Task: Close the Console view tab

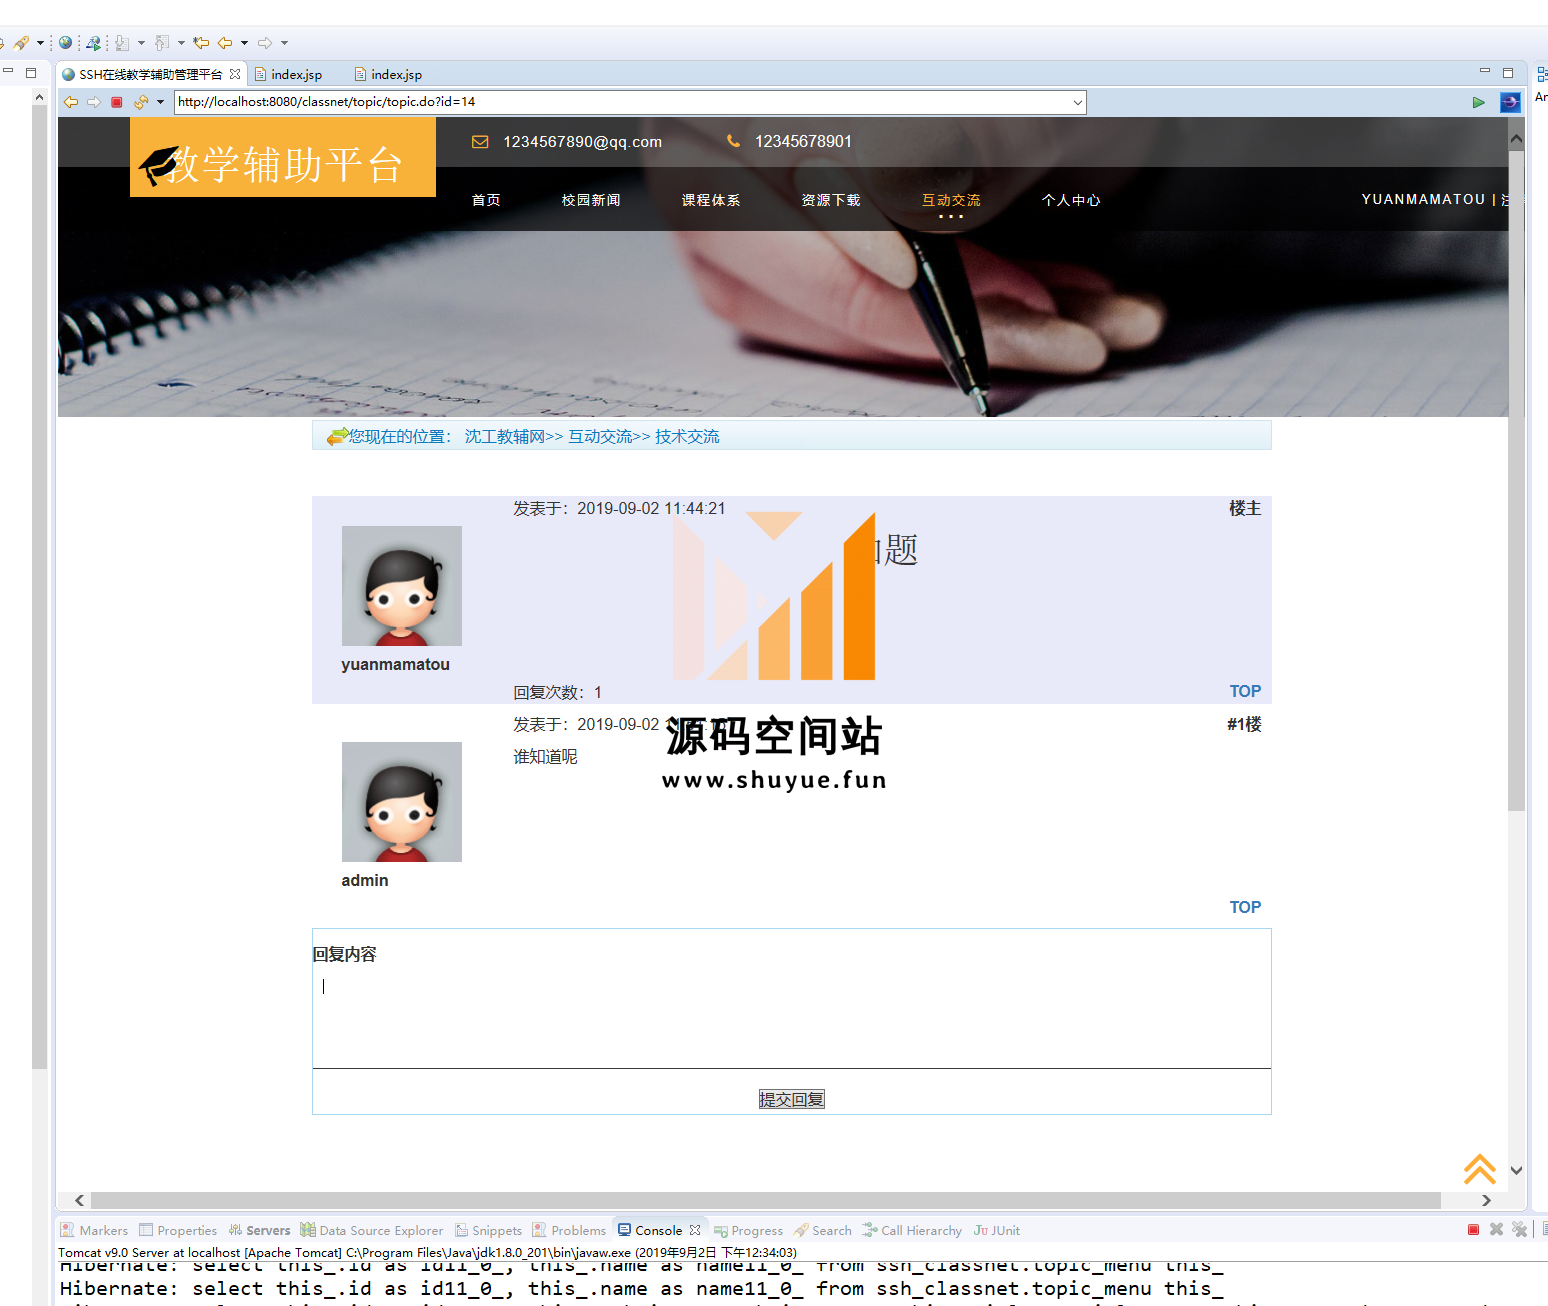Action: [695, 1230]
